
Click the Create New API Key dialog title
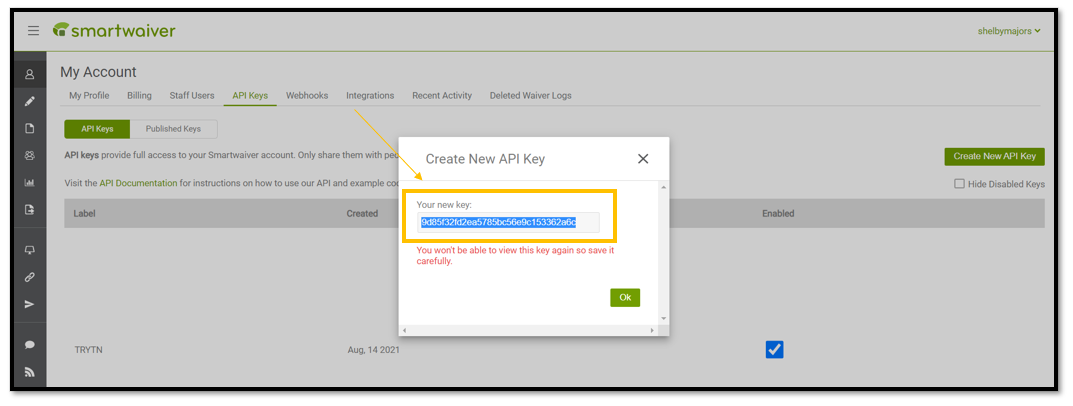click(x=485, y=159)
